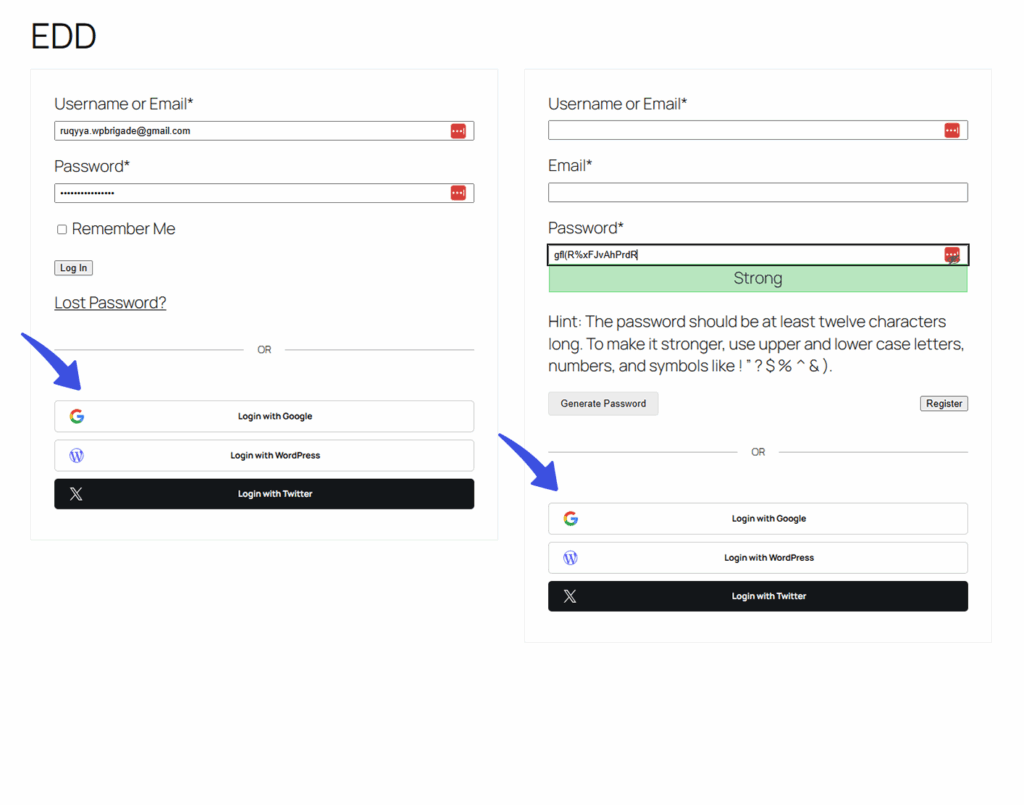1024x805 pixels.
Task: Click the Log In button
Action: [73, 268]
